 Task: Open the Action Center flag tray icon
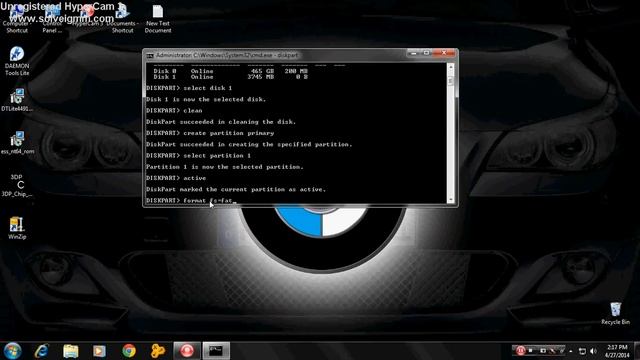click(582, 351)
